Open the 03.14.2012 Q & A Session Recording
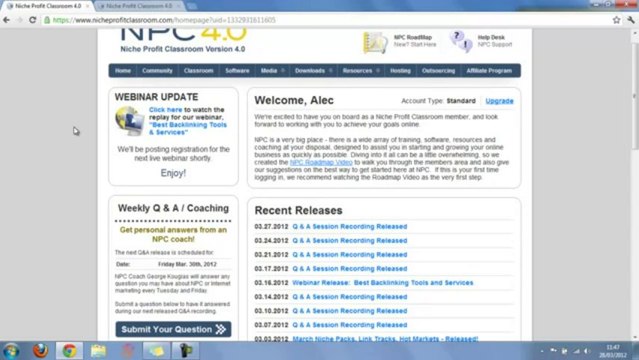Viewport: 639px width, 360px height. click(x=350, y=297)
